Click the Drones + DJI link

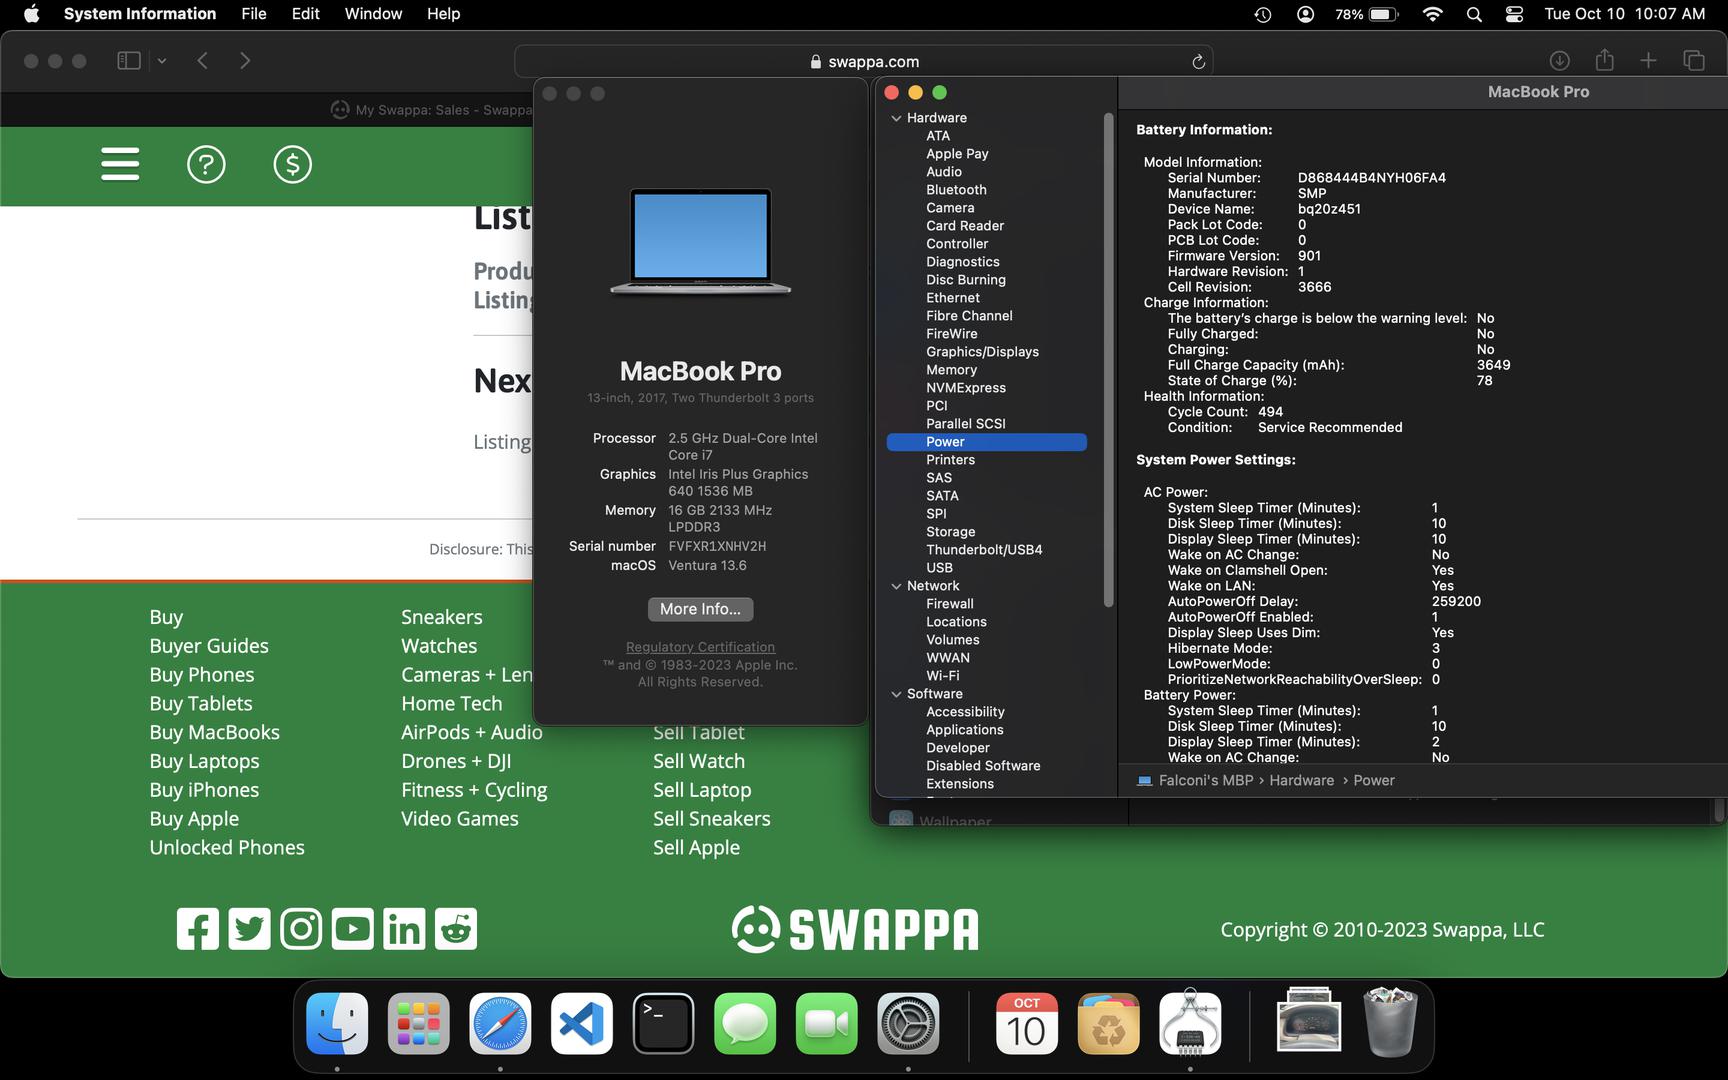456,761
